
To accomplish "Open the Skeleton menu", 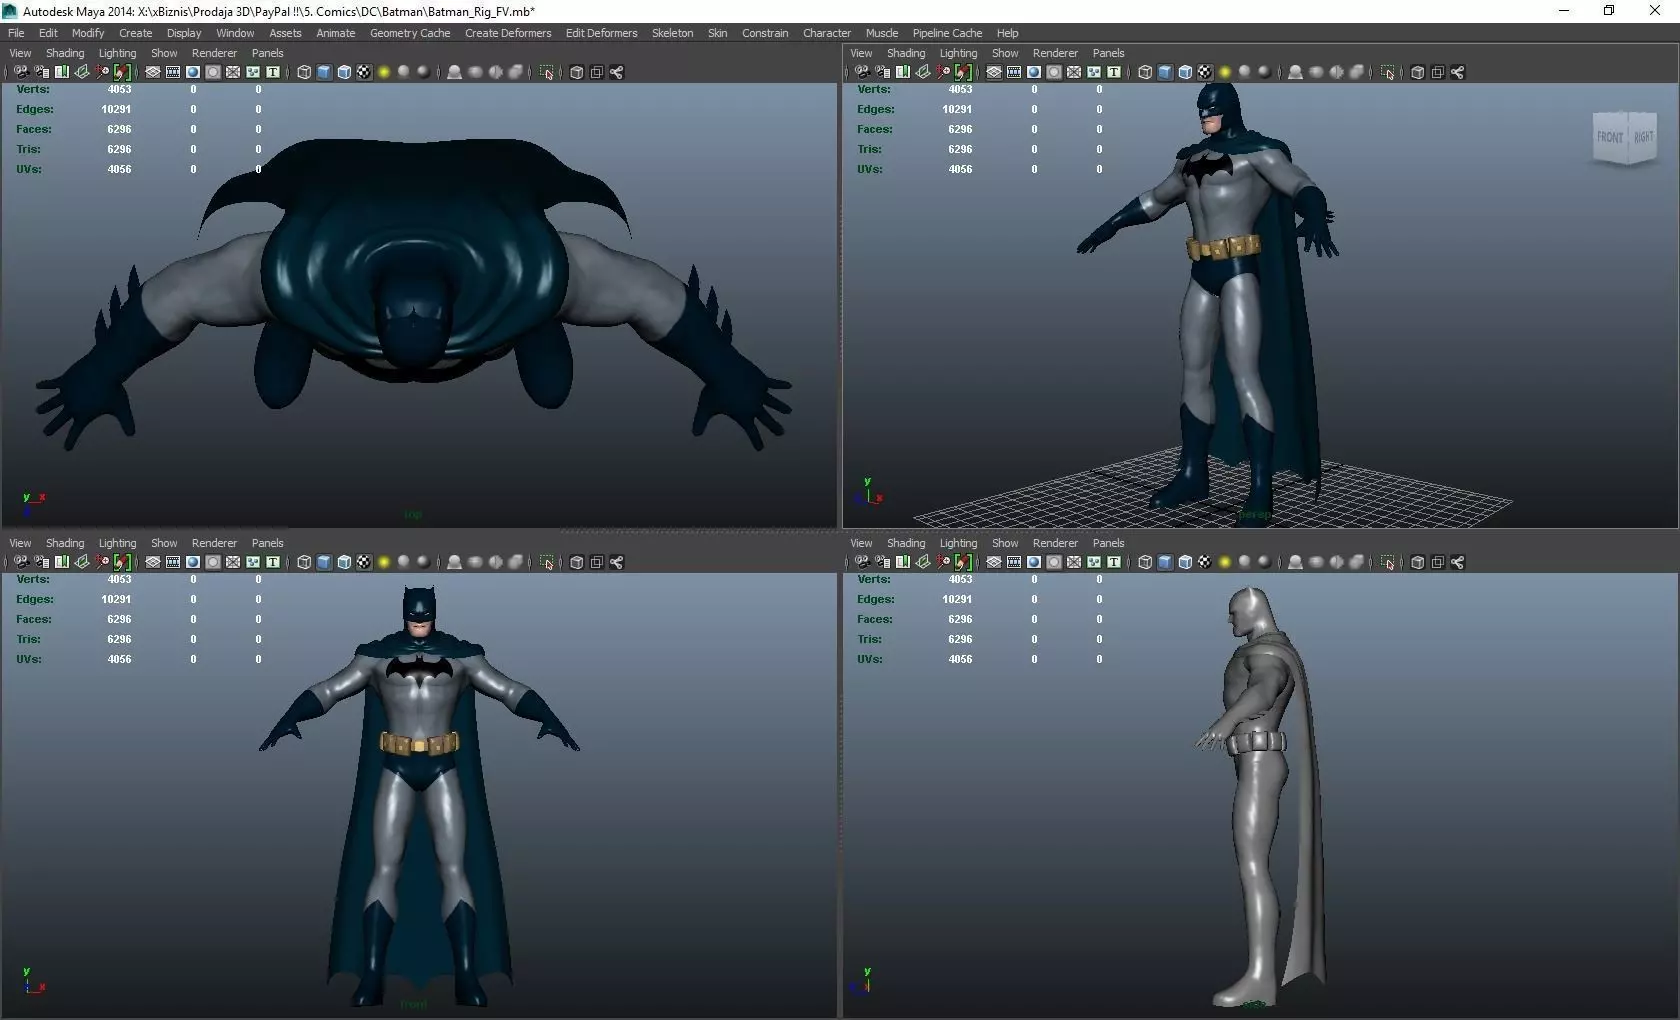I will (672, 33).
